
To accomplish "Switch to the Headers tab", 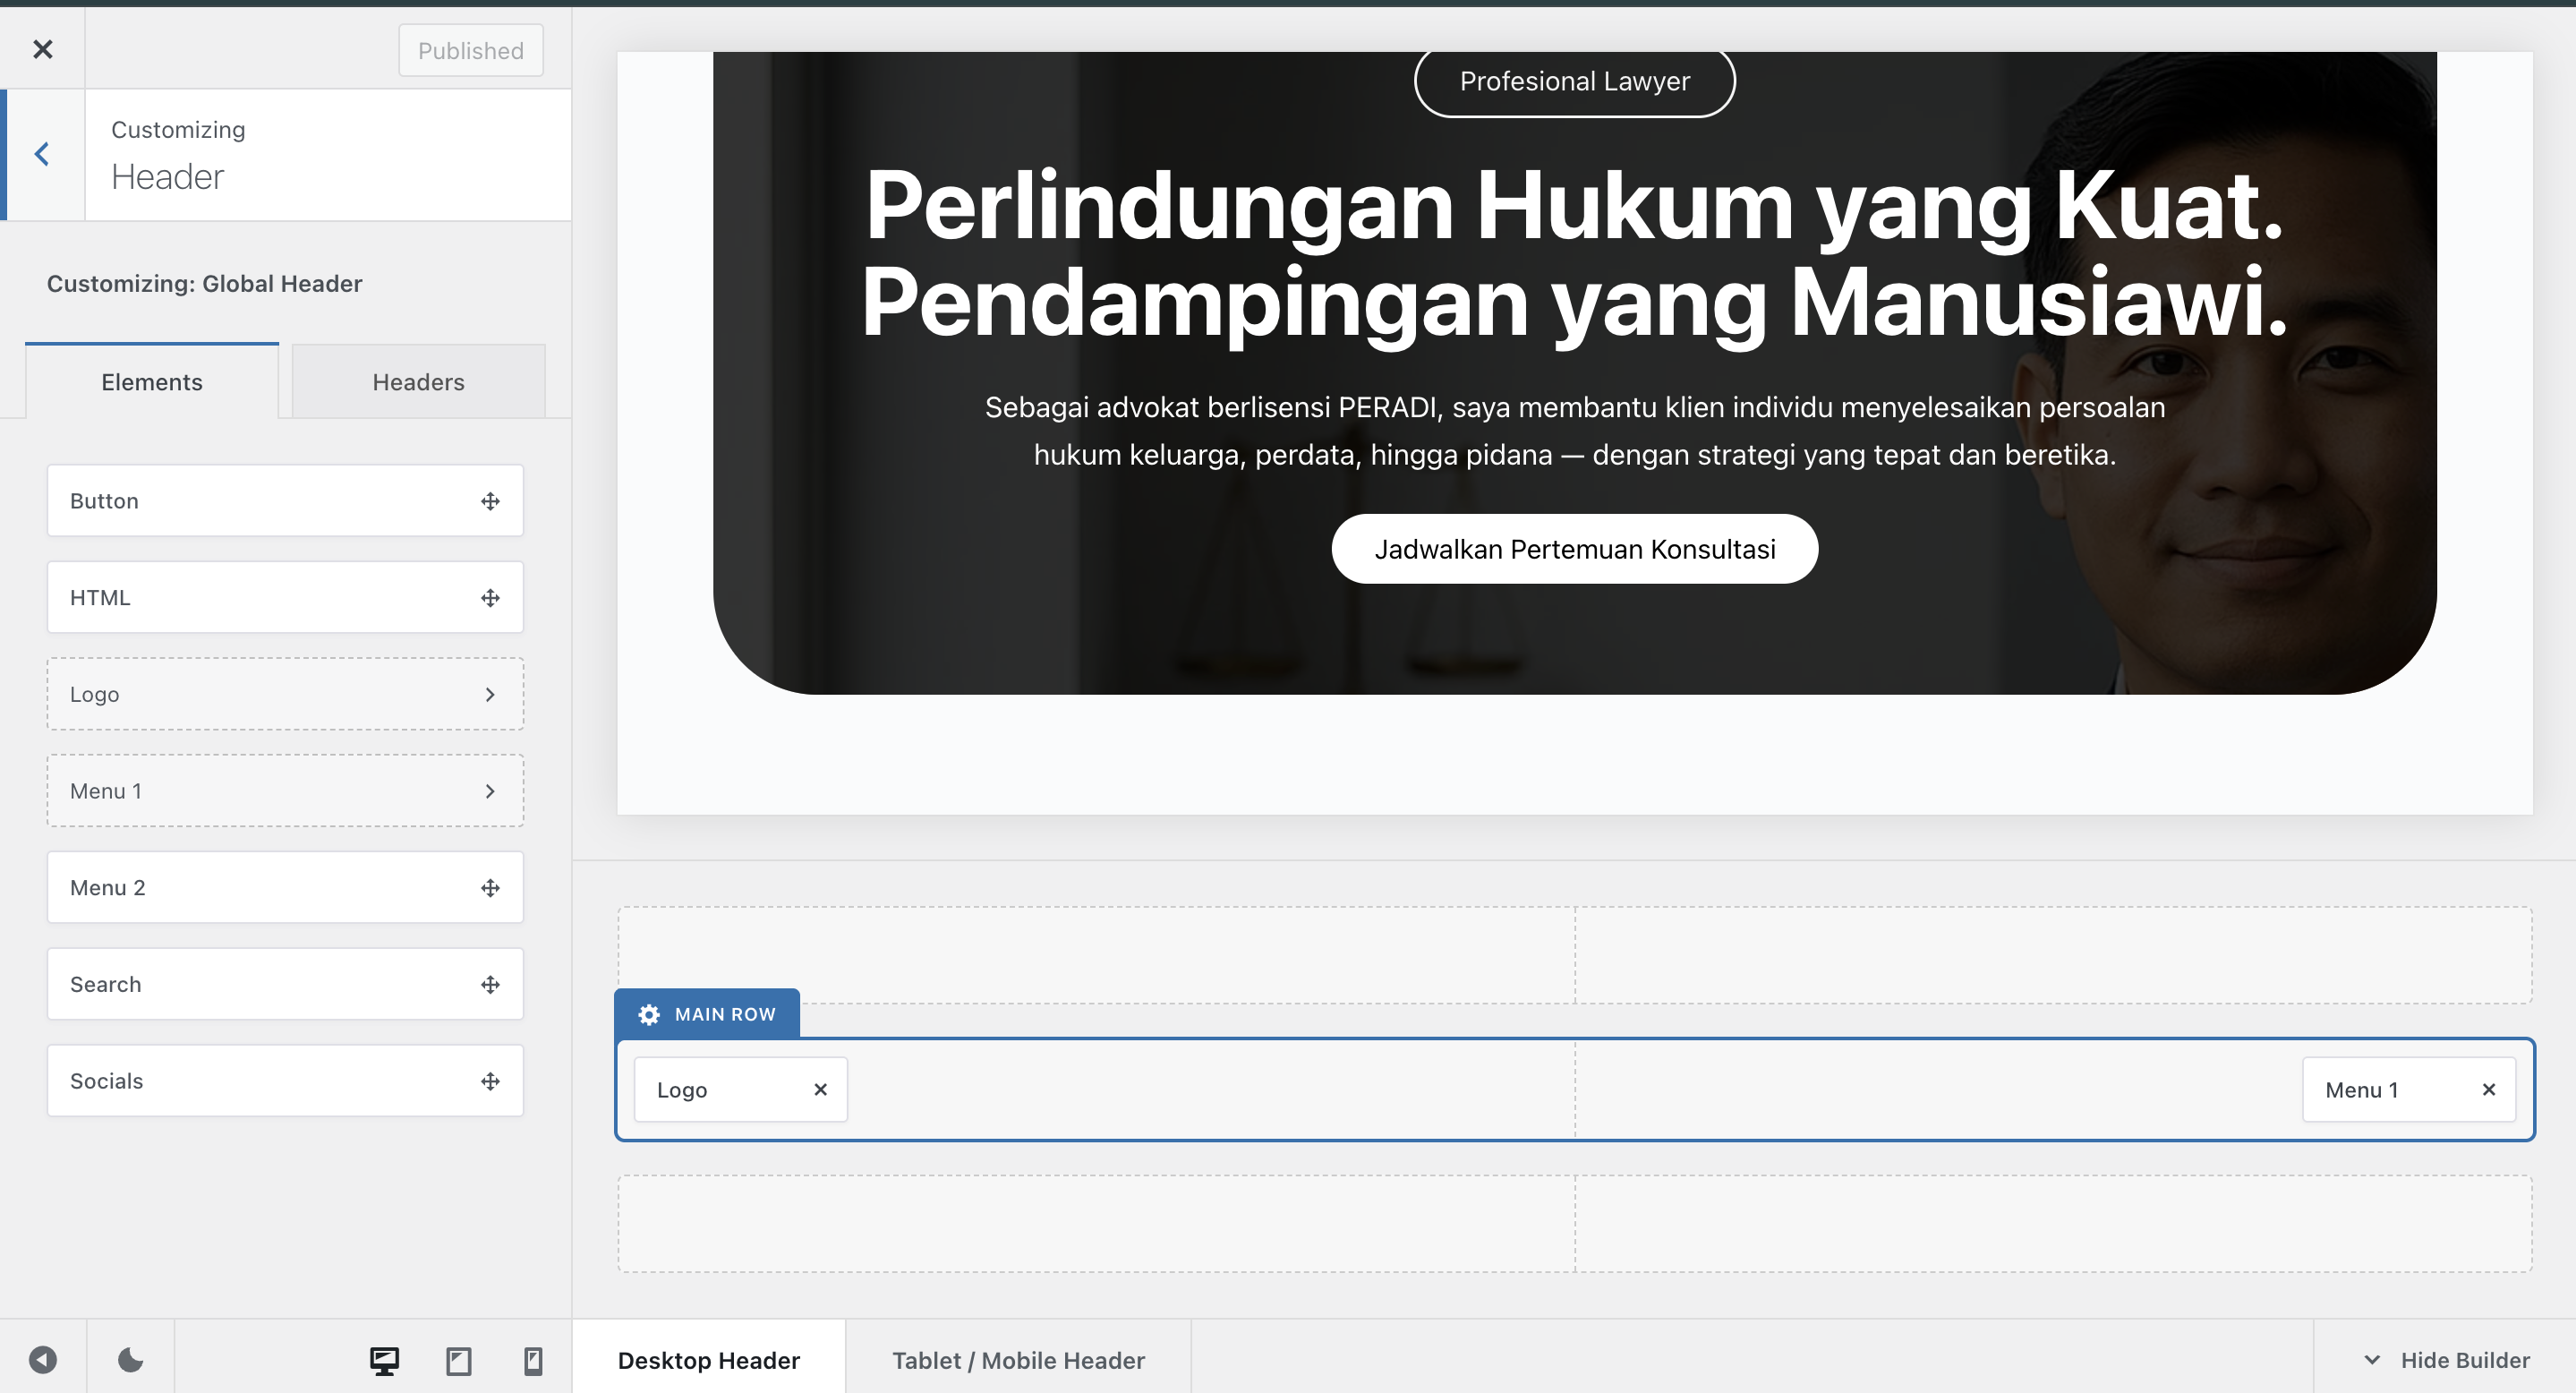I will [418, 381].
